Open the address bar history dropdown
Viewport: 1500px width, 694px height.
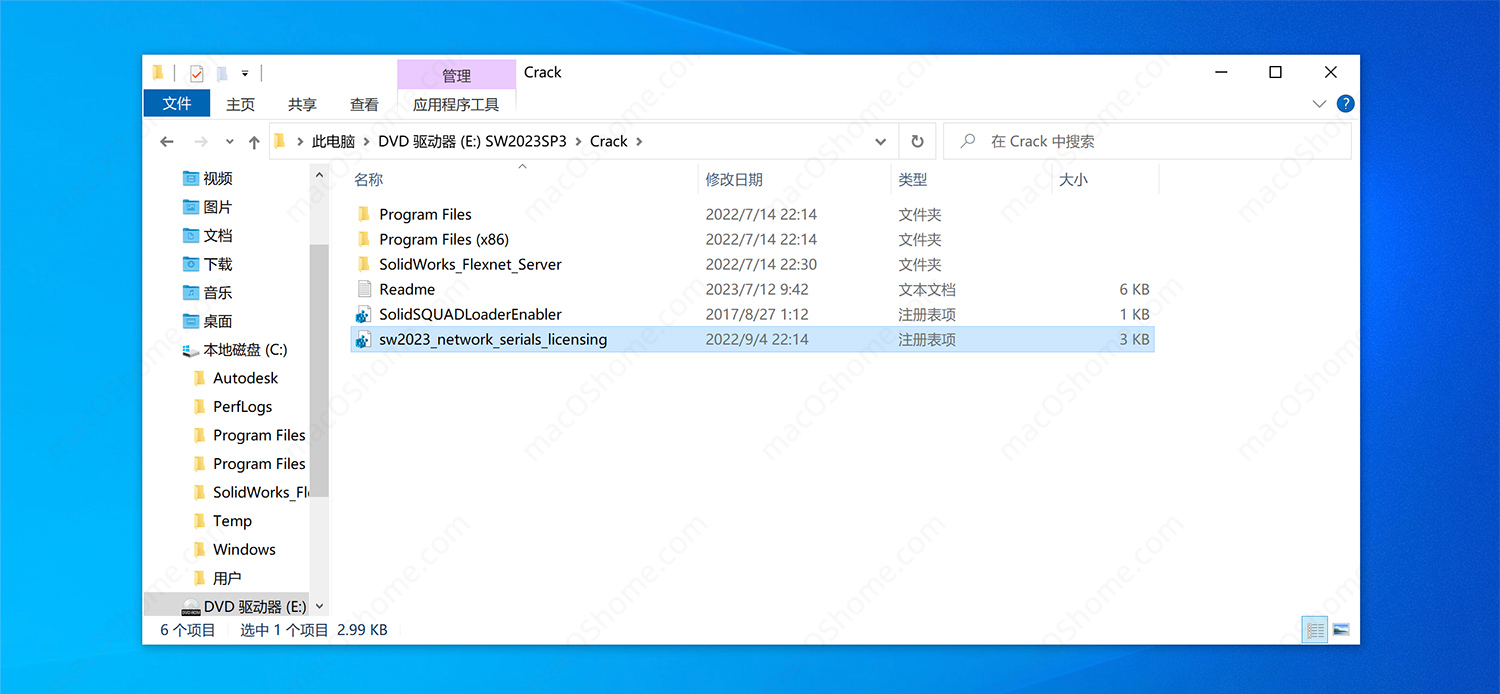880,141
